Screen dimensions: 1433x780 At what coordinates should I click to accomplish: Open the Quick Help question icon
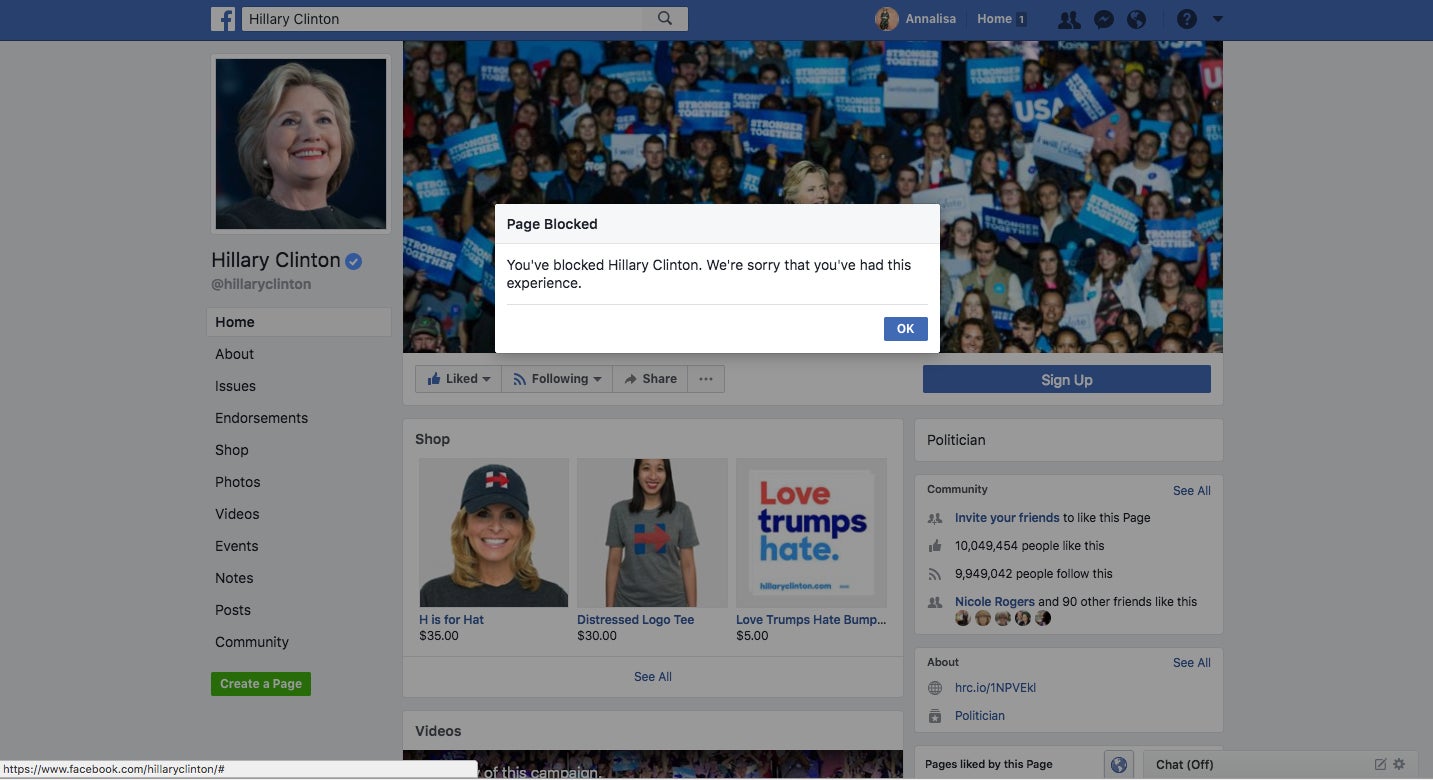click(1186, 19)
